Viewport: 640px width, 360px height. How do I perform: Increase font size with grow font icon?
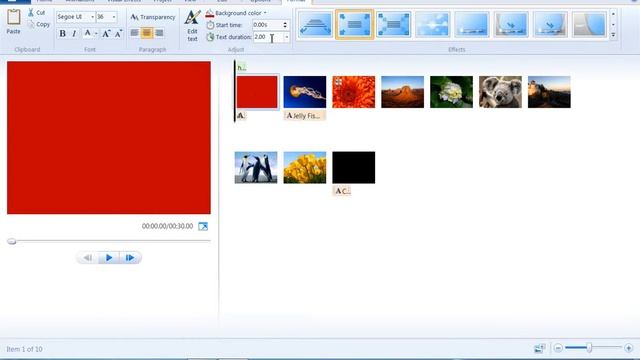click(106, 33)
